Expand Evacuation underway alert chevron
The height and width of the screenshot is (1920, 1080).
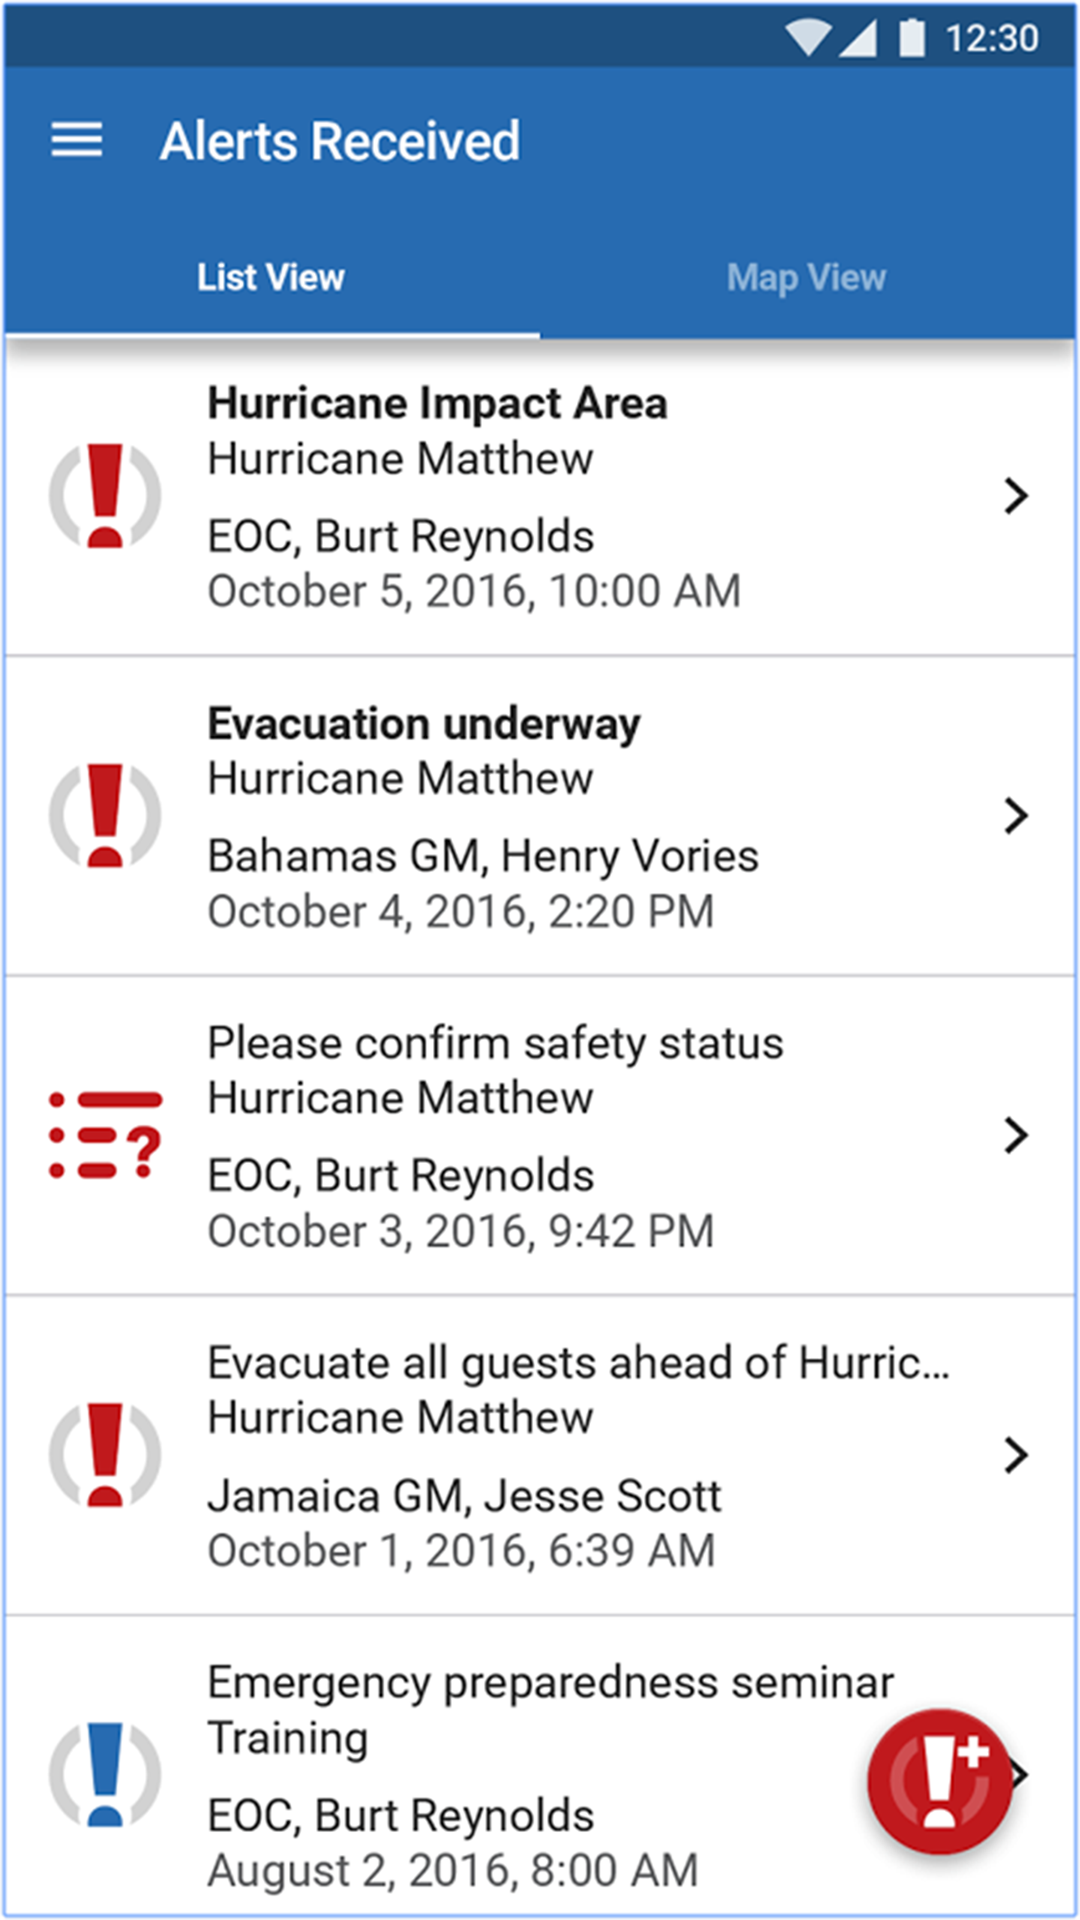(x=1016, y=816)
